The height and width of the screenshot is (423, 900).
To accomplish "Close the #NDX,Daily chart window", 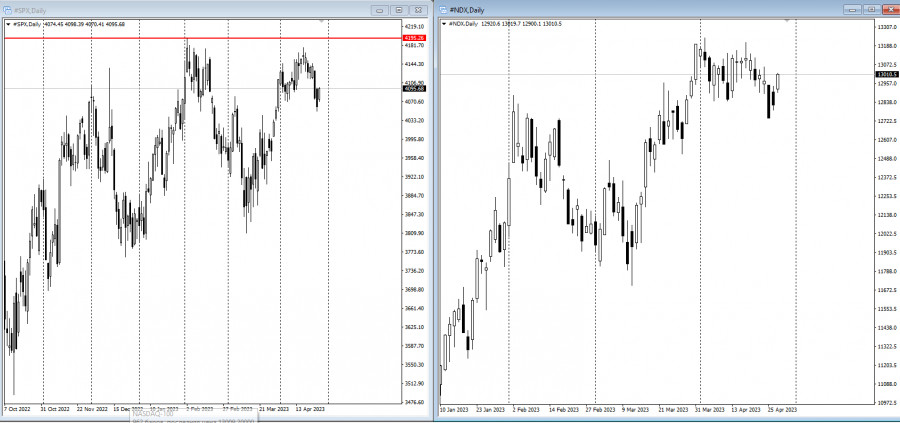I will click(x=890, y=9).
